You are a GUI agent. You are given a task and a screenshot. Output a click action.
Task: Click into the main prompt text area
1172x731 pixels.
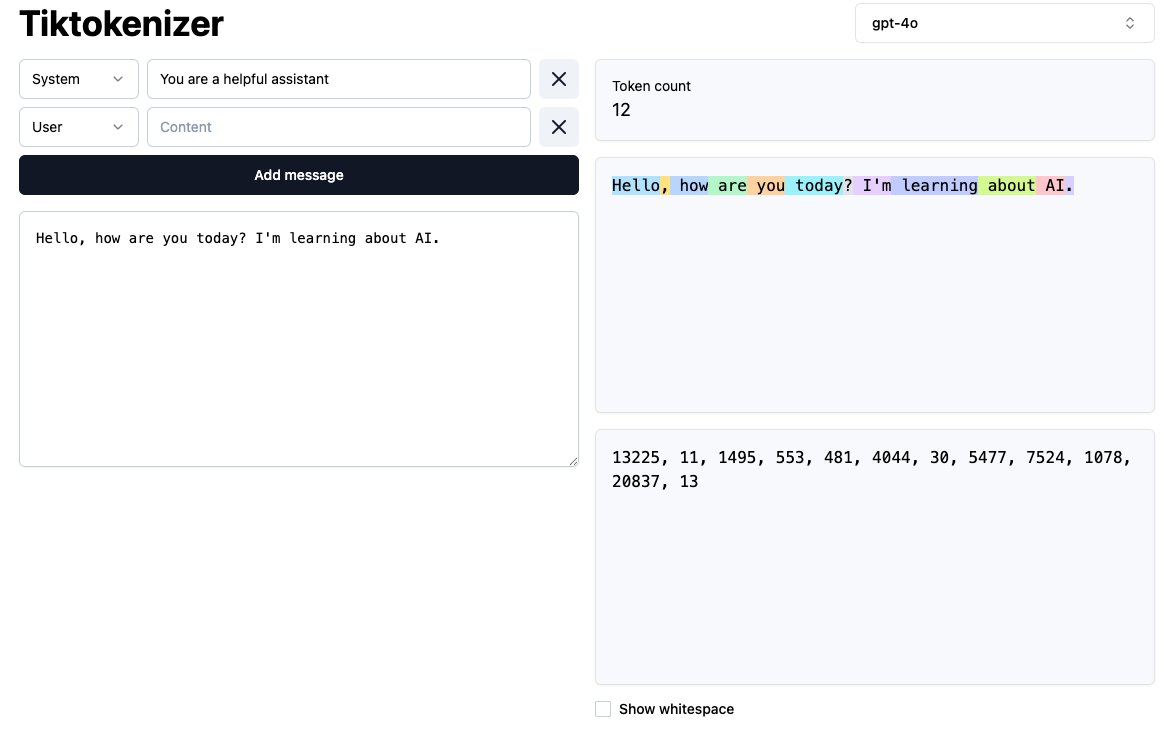[x=298, y=340]
